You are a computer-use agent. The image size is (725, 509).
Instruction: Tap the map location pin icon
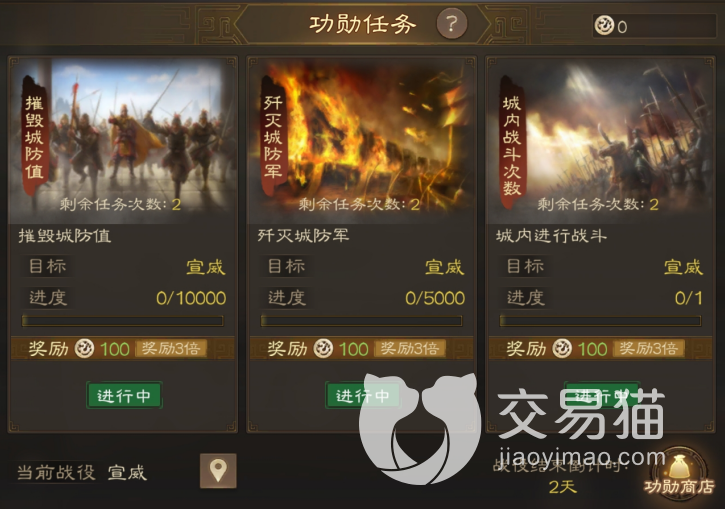(x=218, y=471)
